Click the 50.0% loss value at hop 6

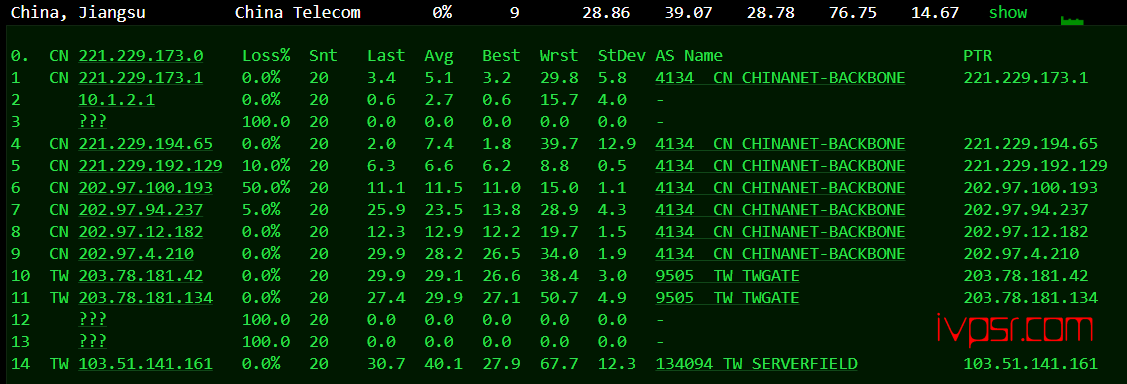pyautogui.click(x=266, y=188)
